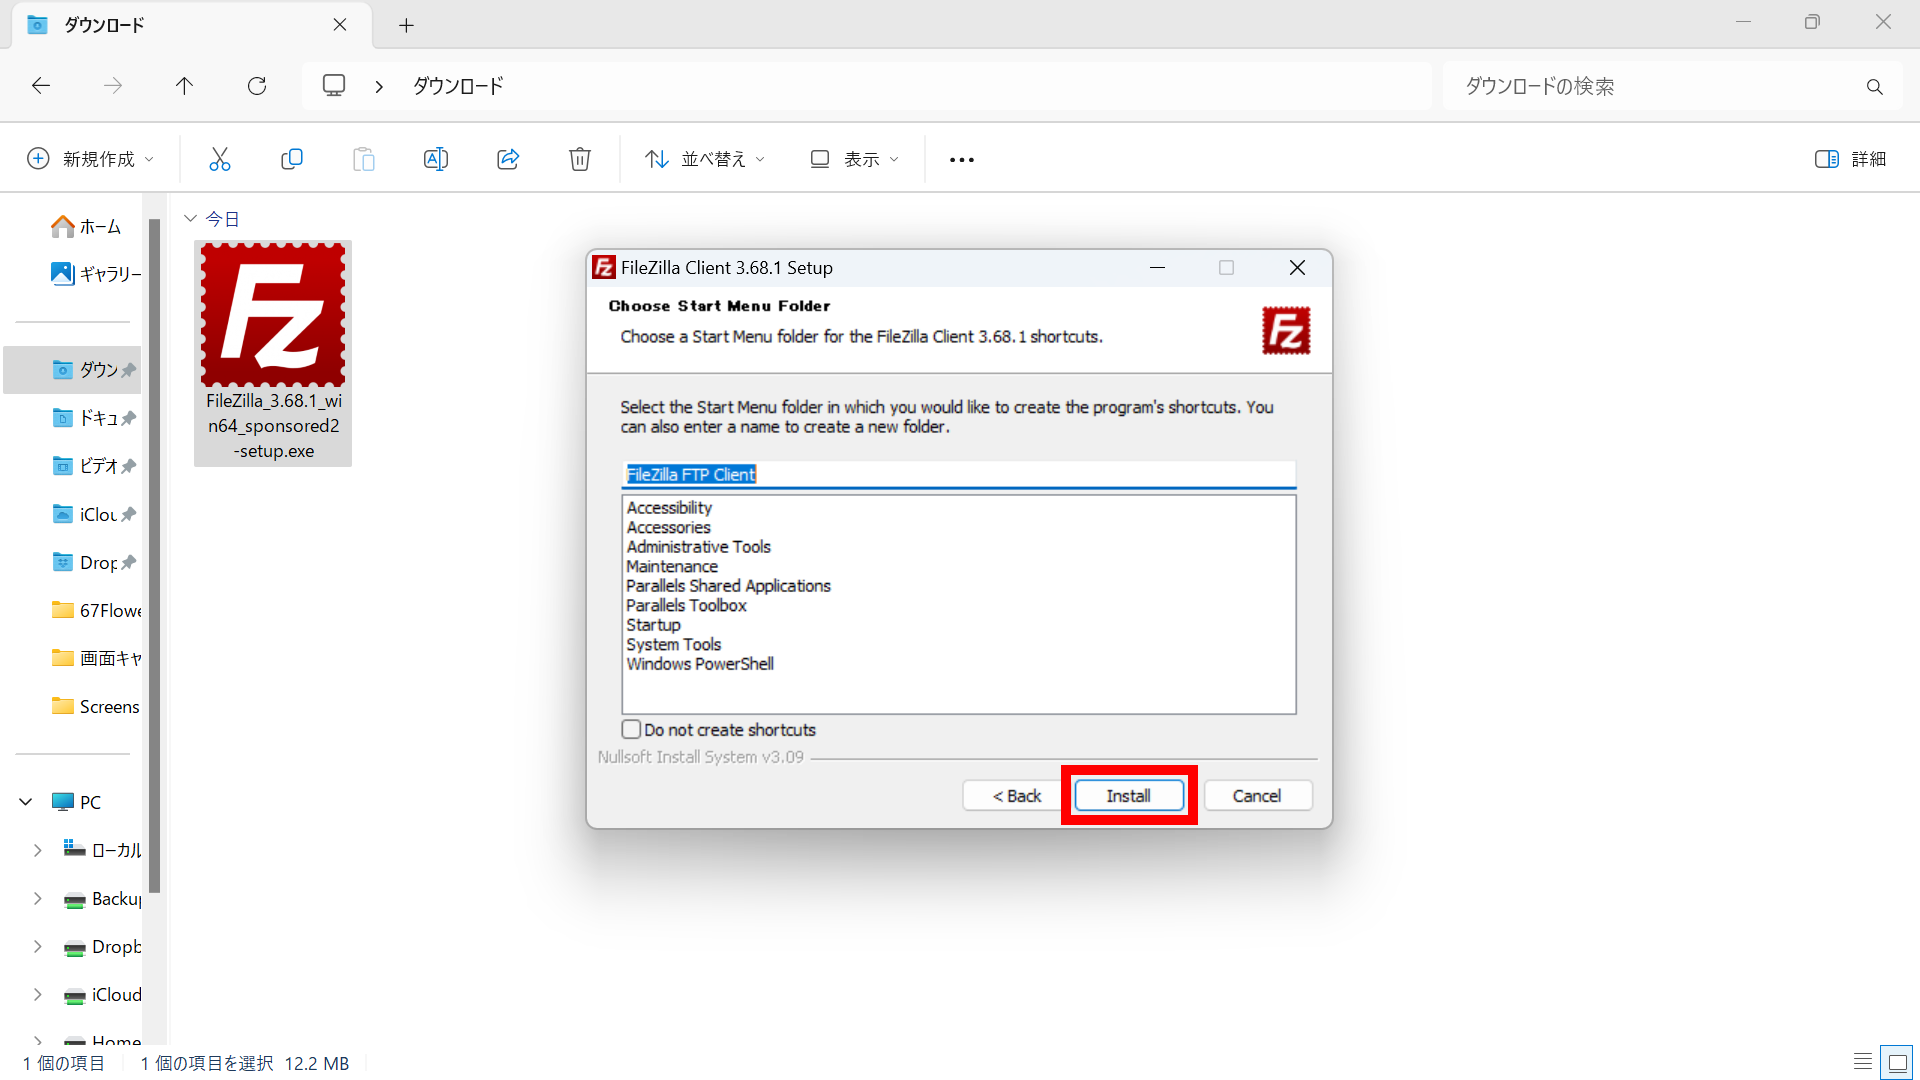Expand the iCloud drive node under PC
This screenshot has height=1080, width=1920.
pos(38,994)
